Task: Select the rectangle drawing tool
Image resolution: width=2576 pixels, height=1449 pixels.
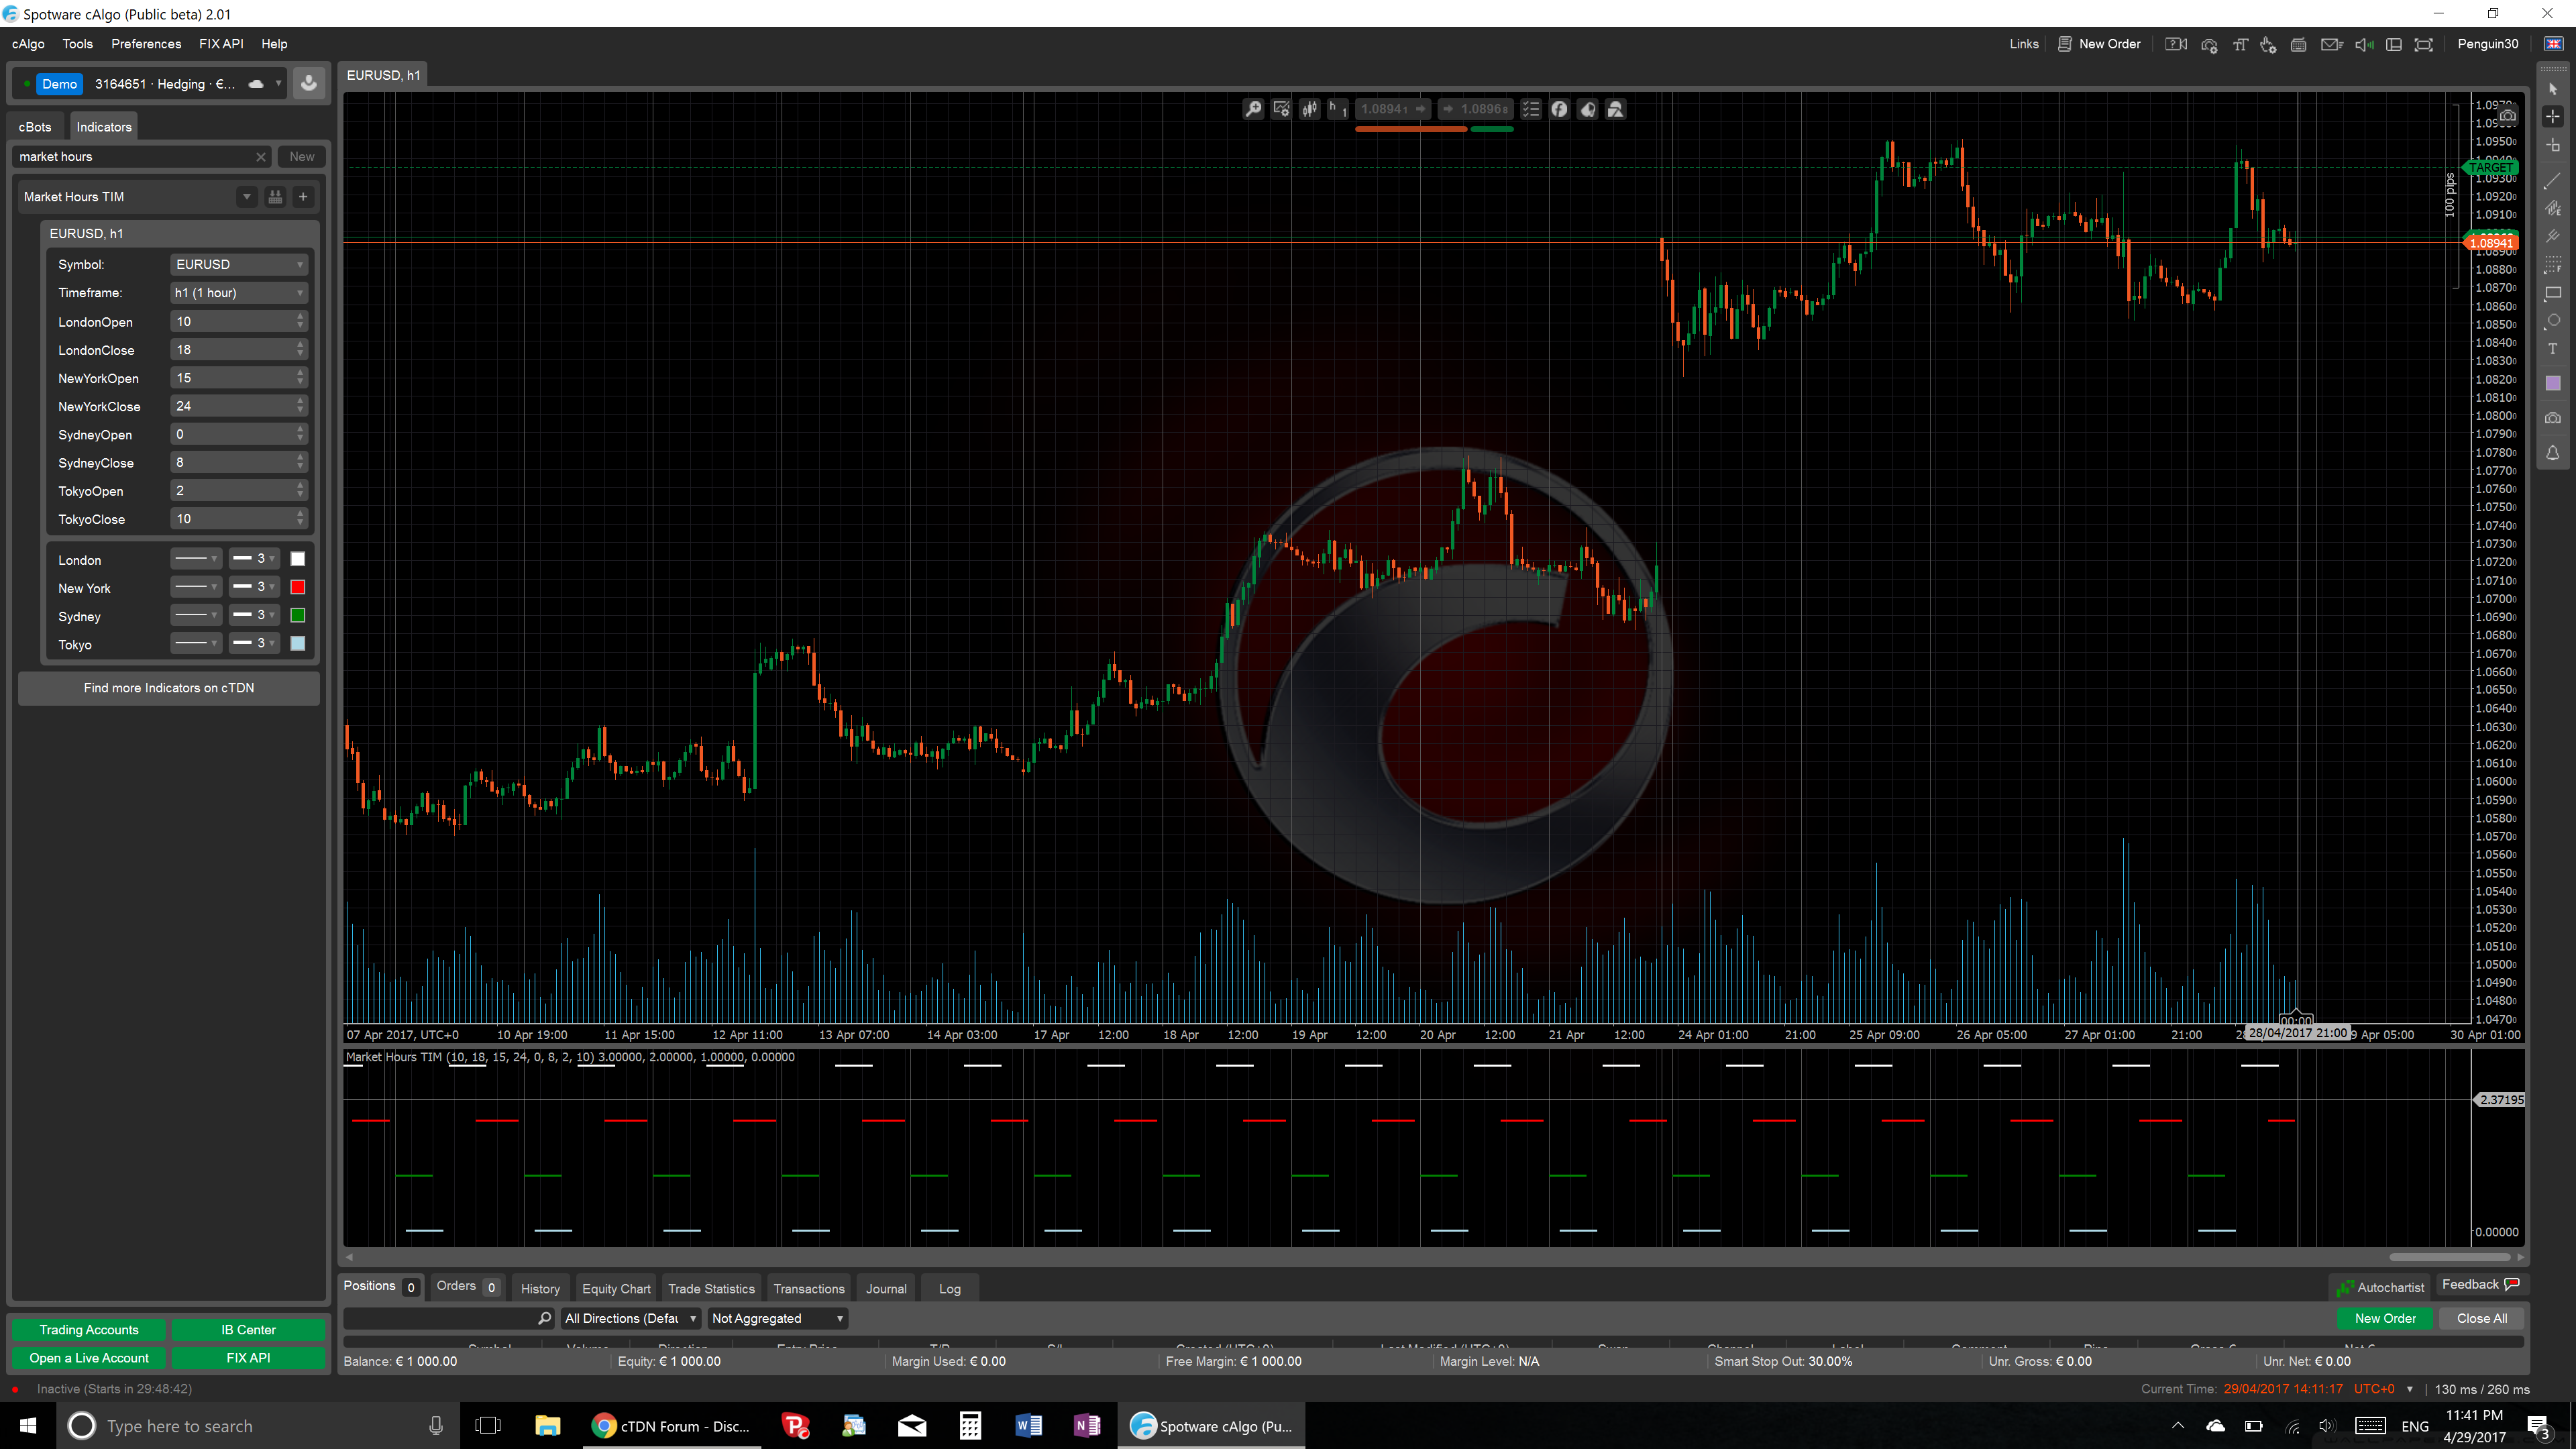Action: 2553,293
